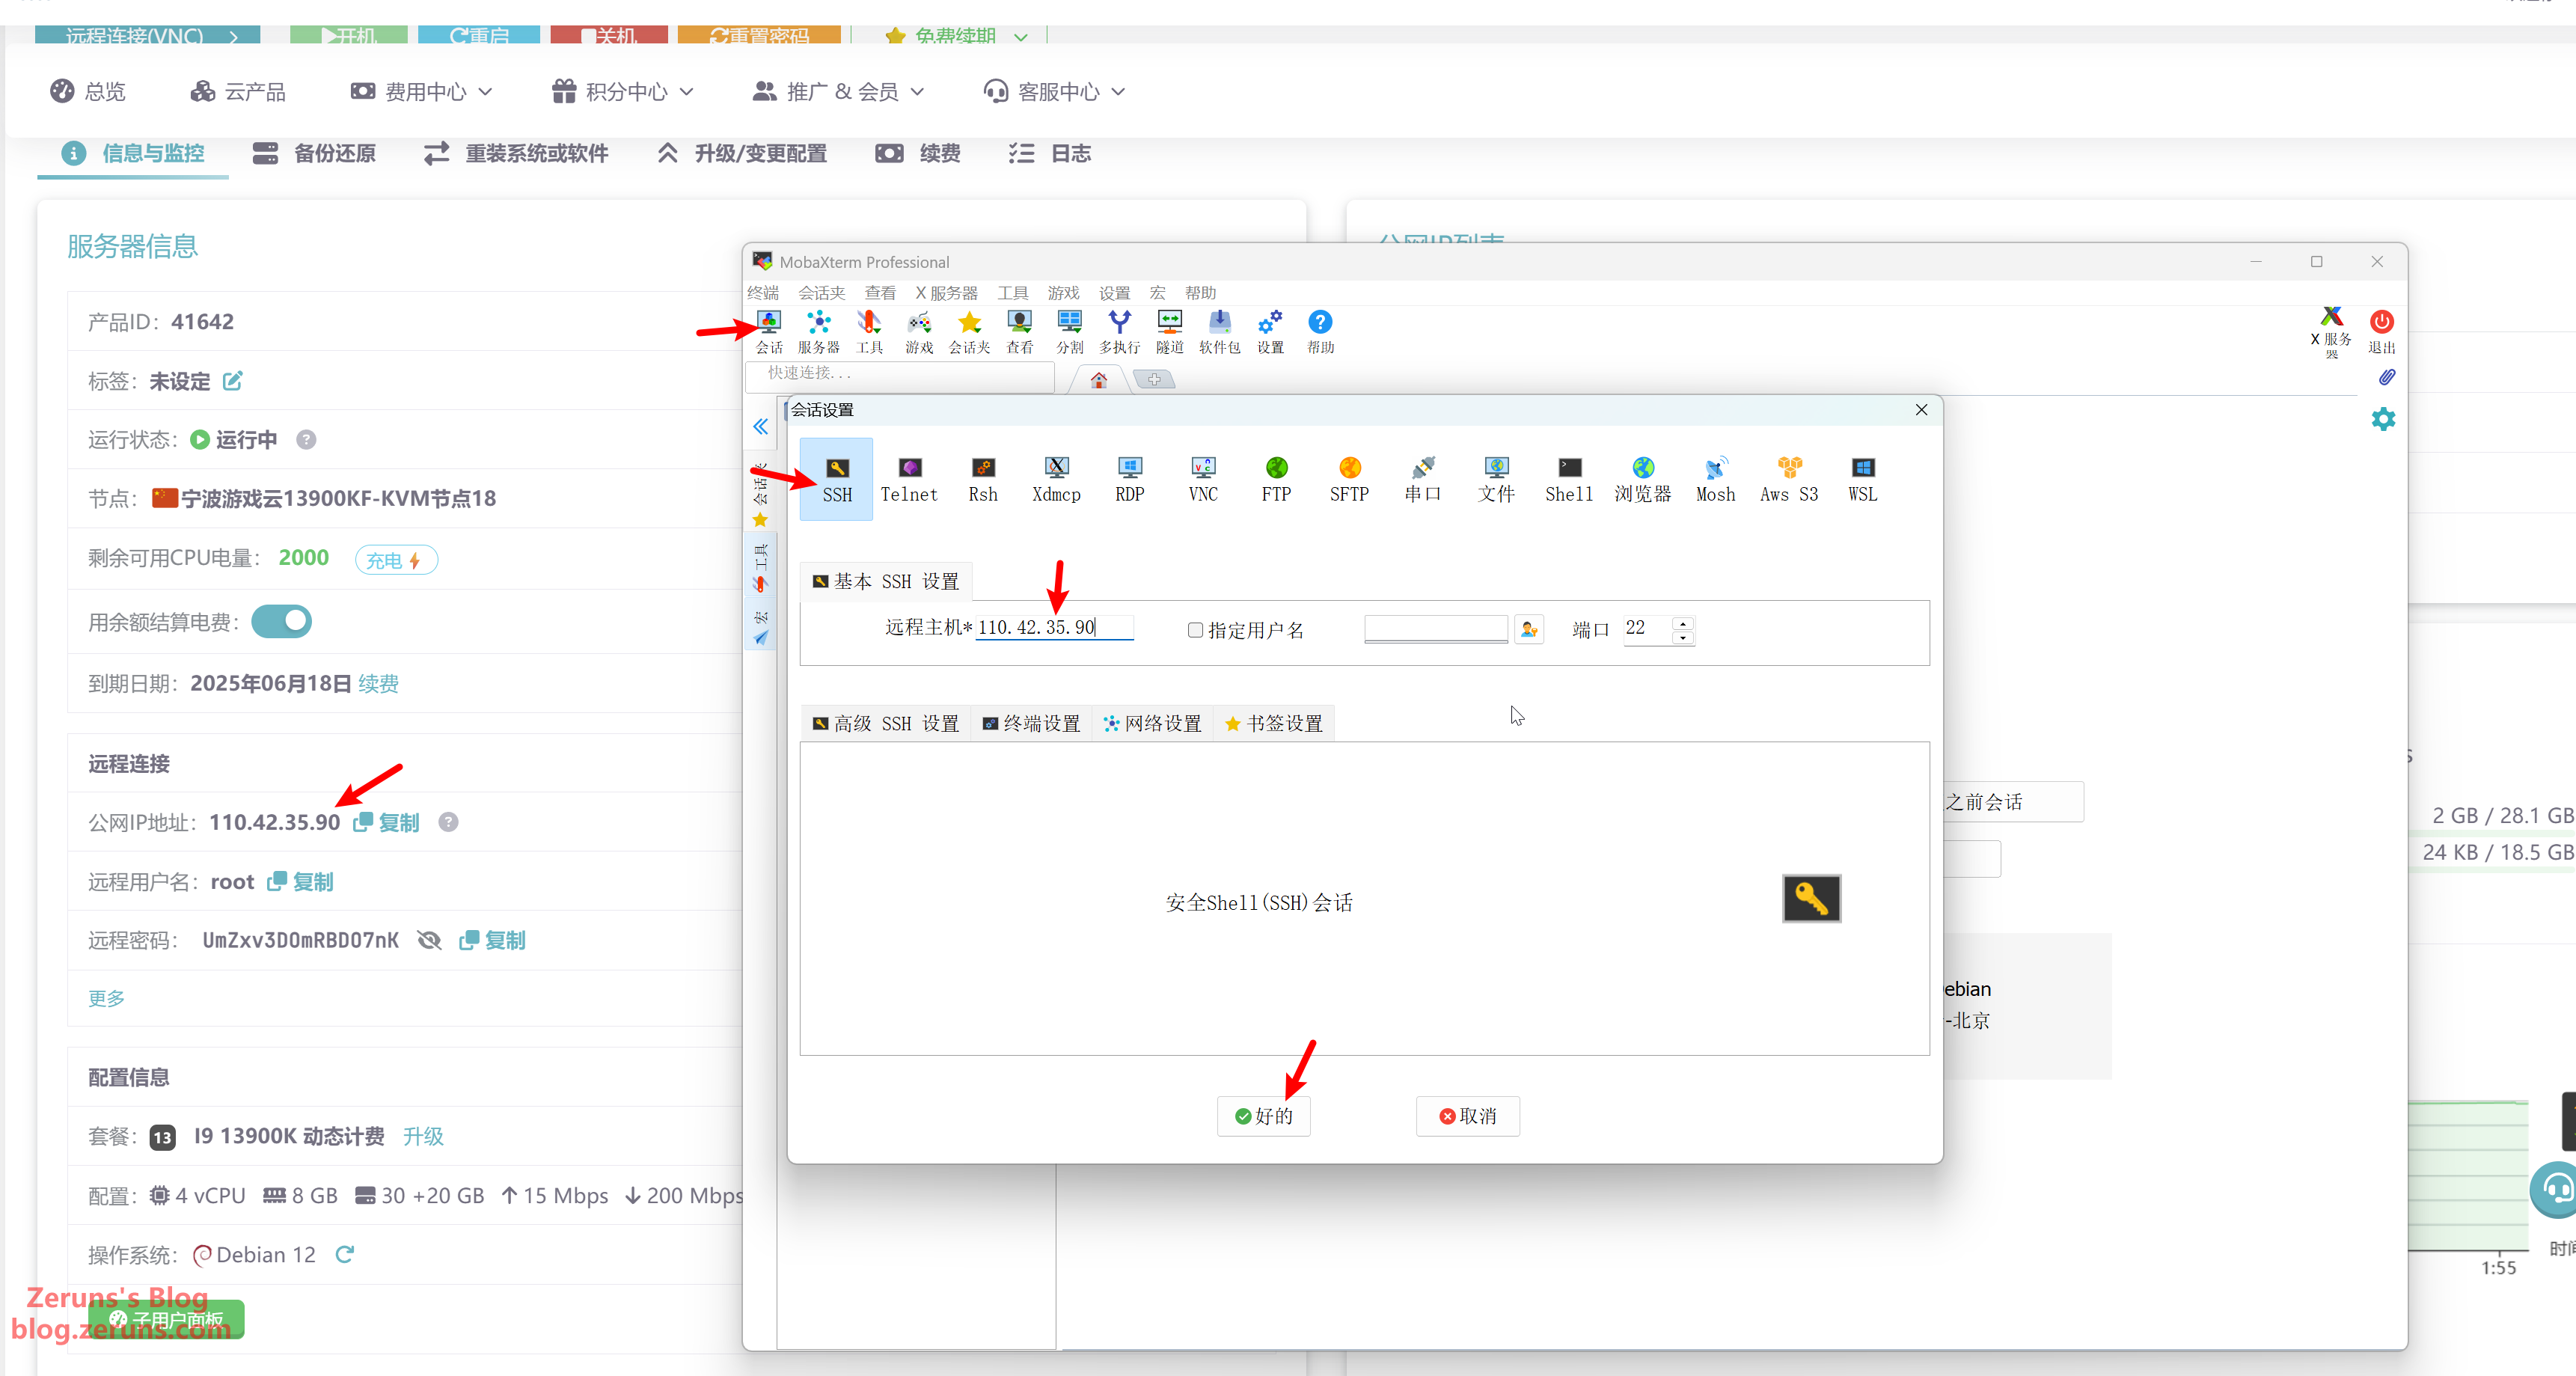Click the remote host input field
The height and width of the screenshot is (1376, 2576).
point(1054,628)
